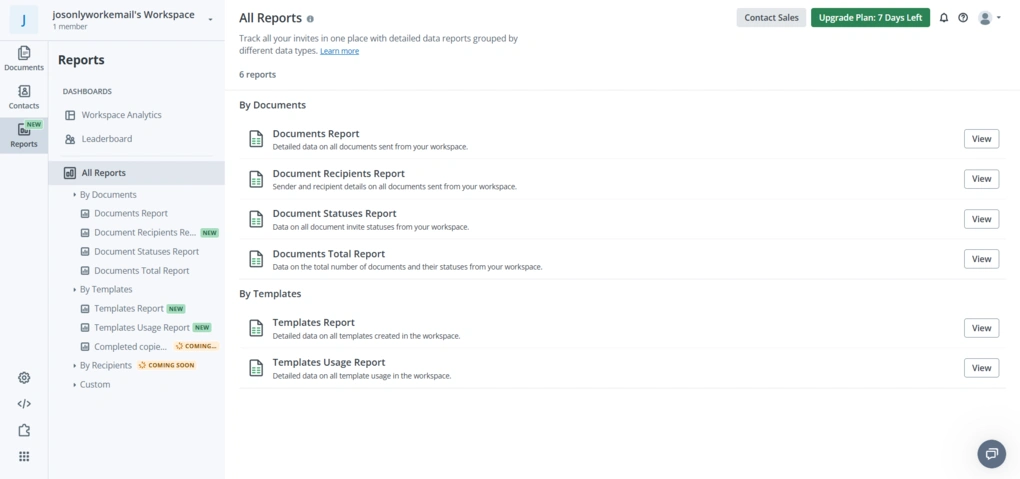This screenshot has width=1020, height=479.
Task: Collapse the By Documents tree group
Action: click(x=75, y=195)
